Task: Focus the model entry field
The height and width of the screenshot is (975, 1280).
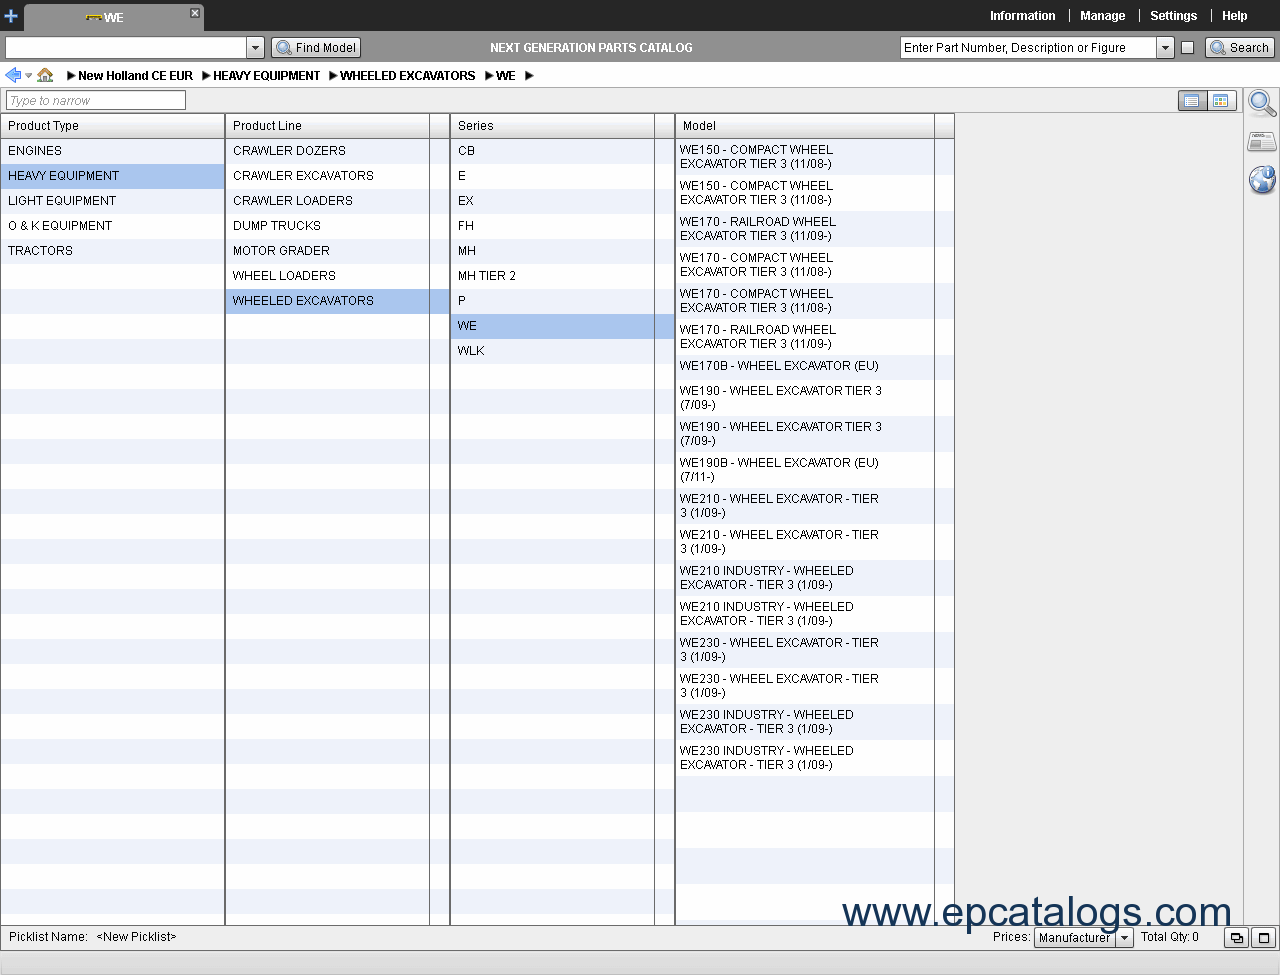Action: pos(126,47)
